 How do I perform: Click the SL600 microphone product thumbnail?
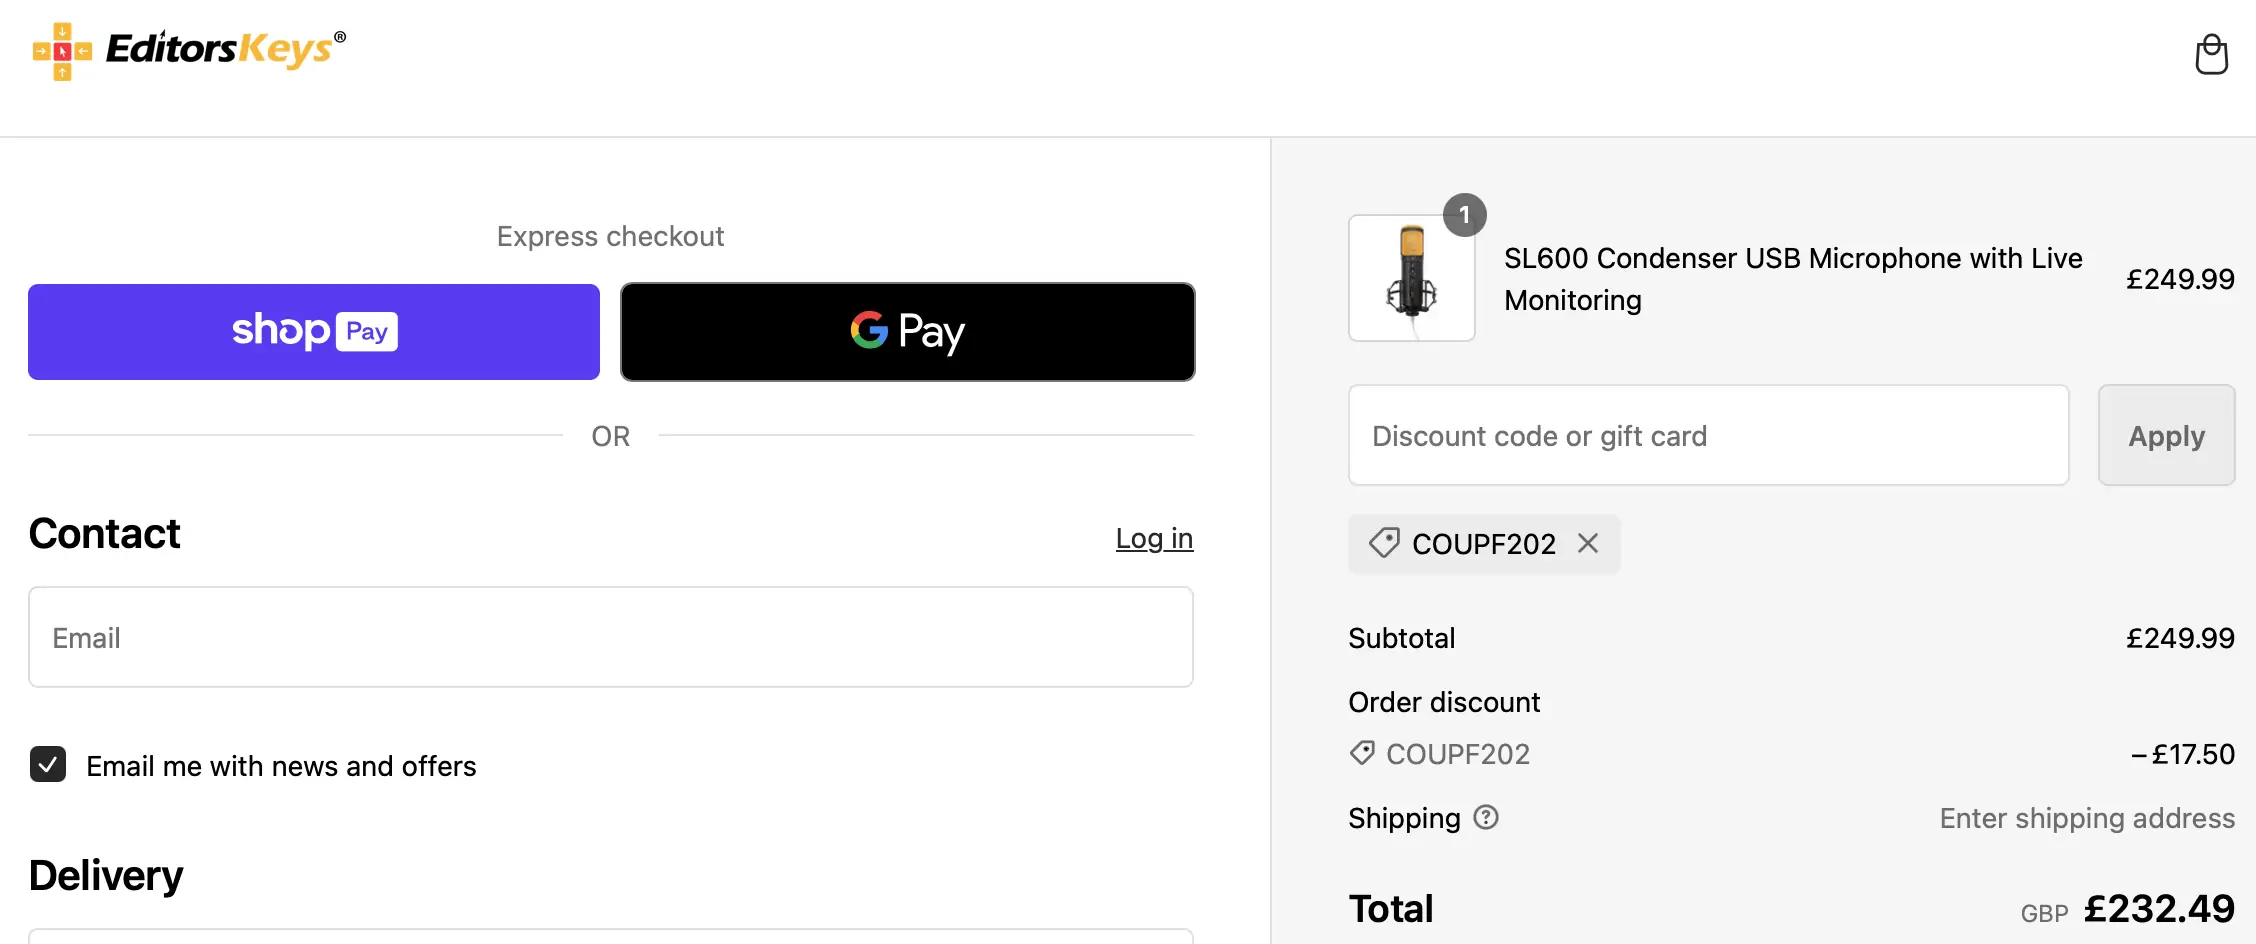click(1411, 279)
